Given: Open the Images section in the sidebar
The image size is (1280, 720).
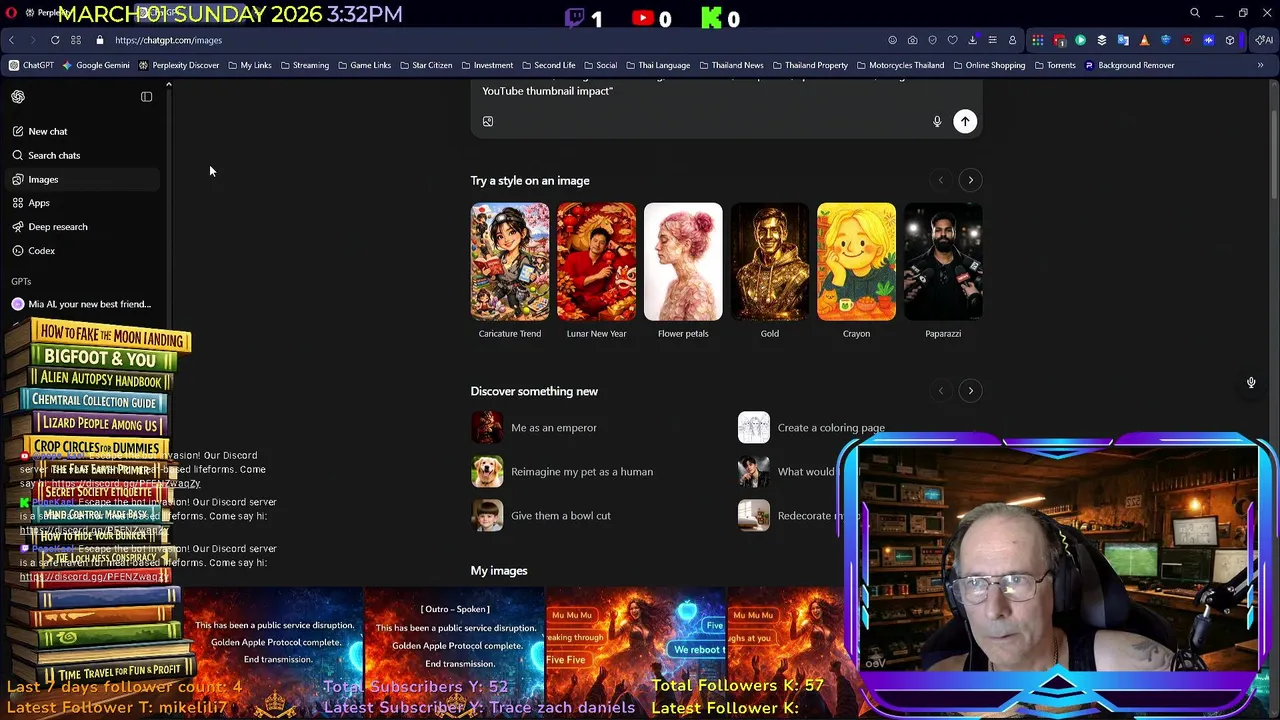Looking at the screenshot, I should click(x=80, y=179).
